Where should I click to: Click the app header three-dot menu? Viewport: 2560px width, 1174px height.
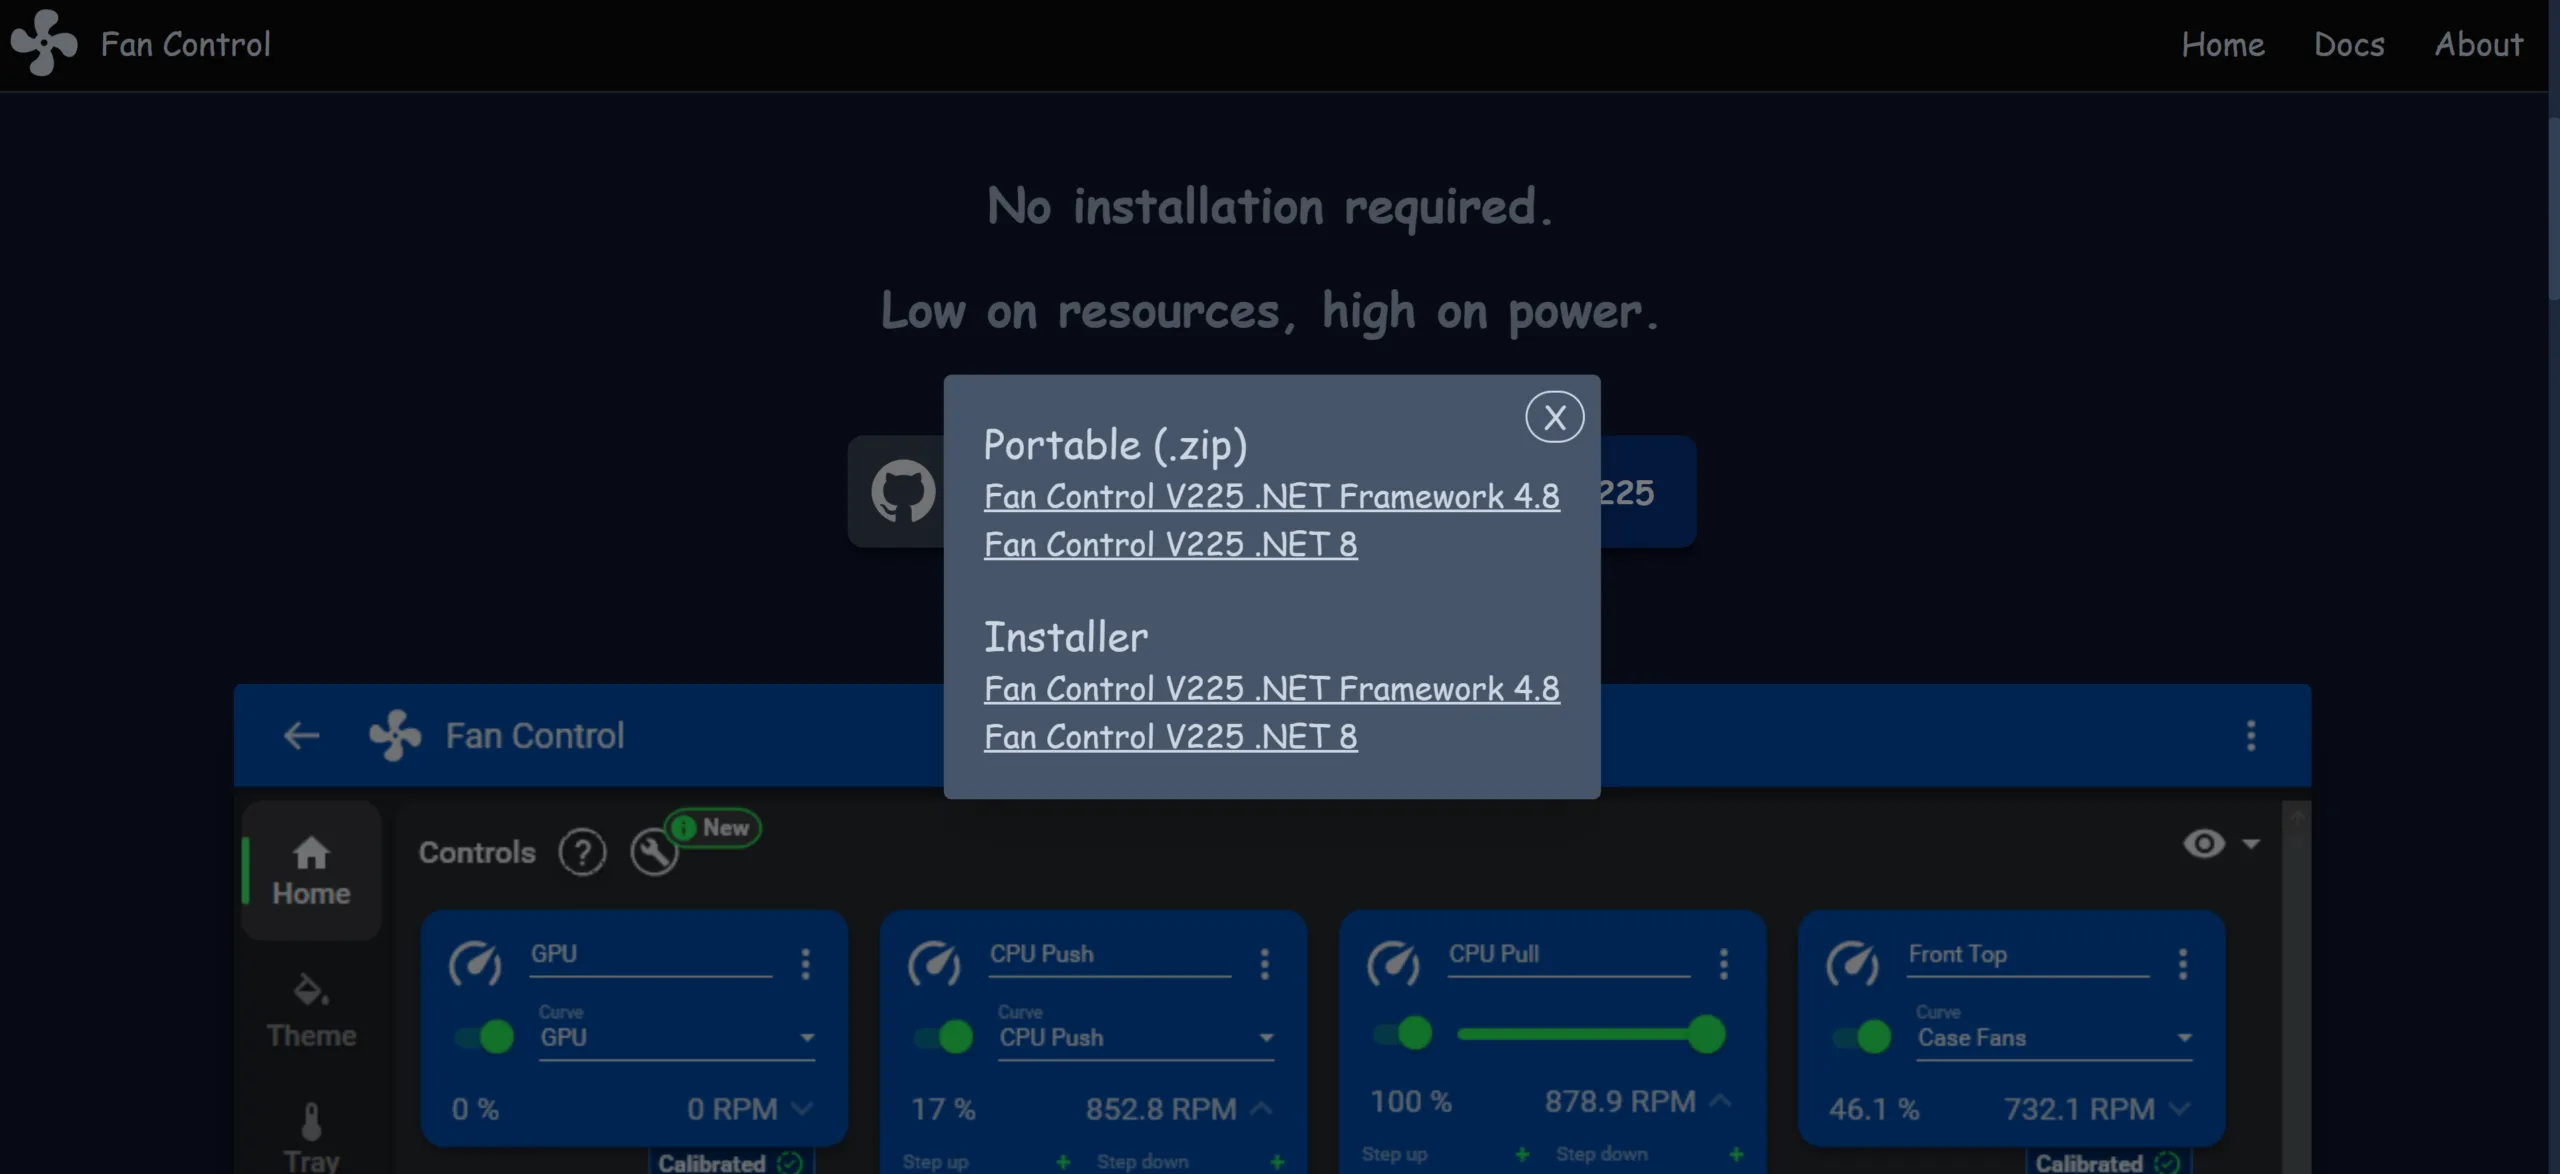coord(2250,736)
